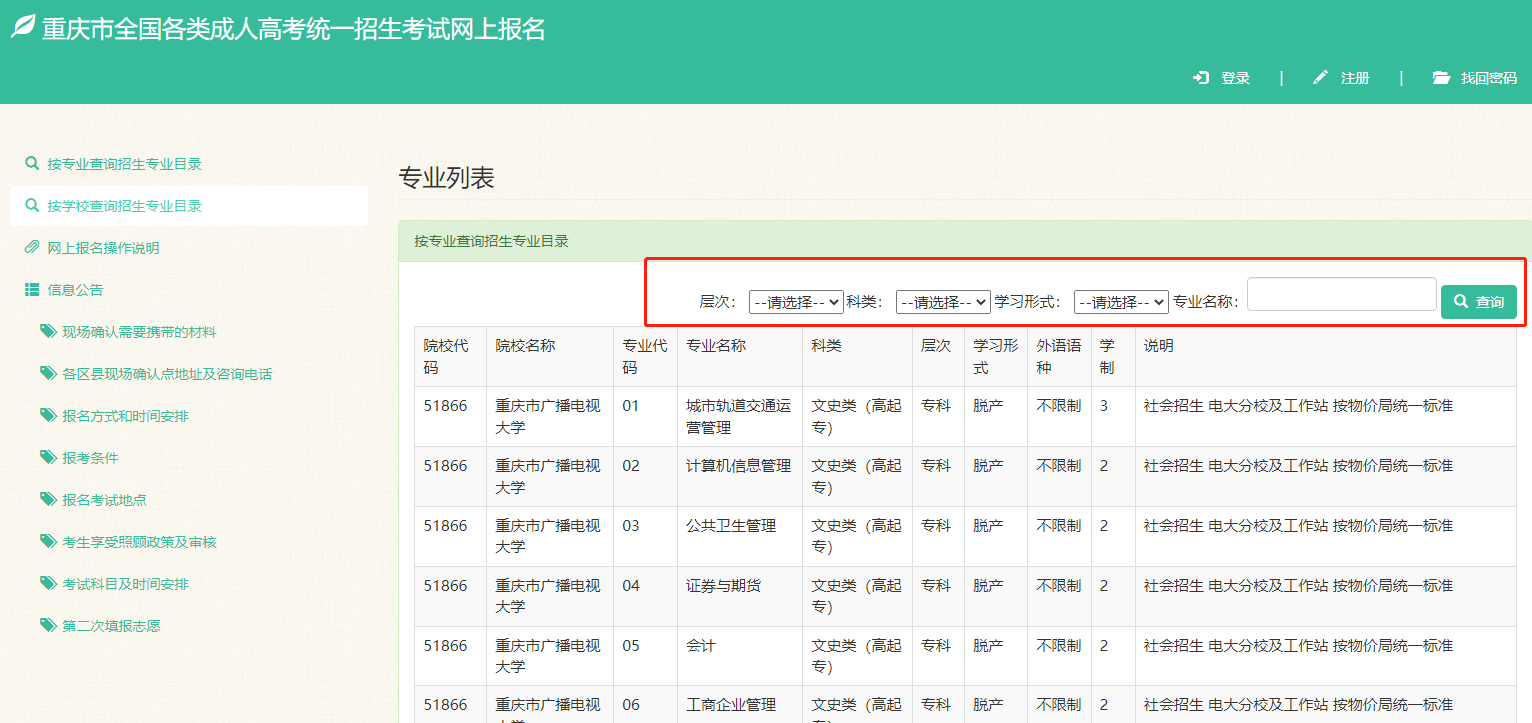This screenshot has width=1532, height=723.
Task: Click the folder icon beside 找回密码
Action: (1441, 78)
